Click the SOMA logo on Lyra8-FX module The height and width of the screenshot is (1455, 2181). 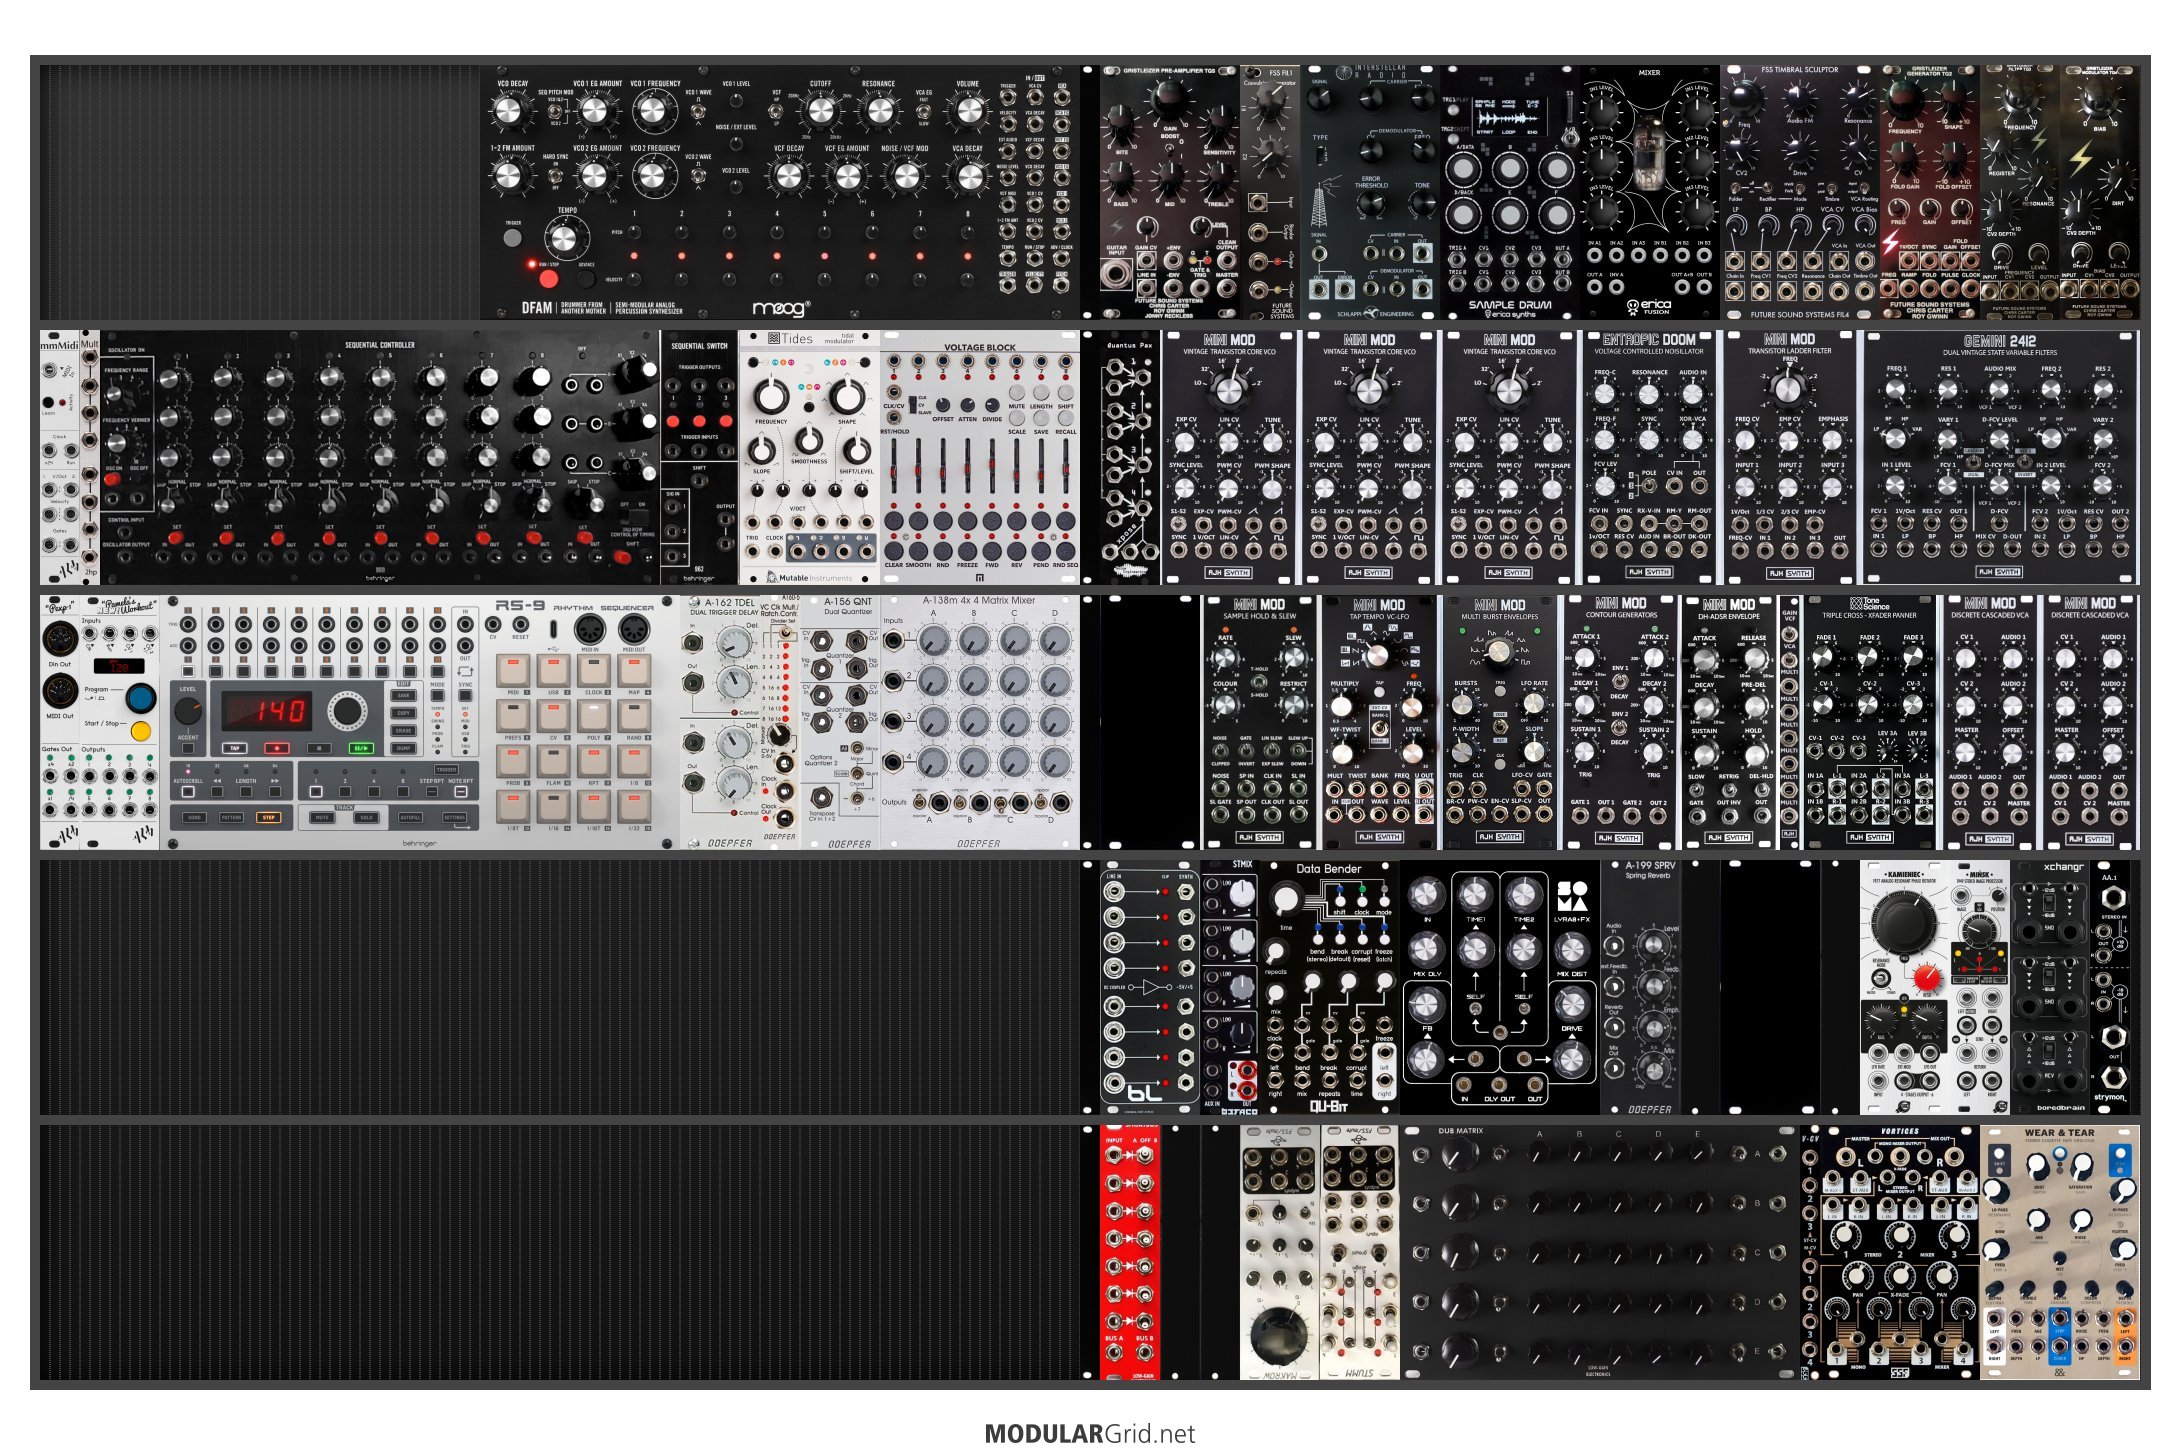point(1573,896)
